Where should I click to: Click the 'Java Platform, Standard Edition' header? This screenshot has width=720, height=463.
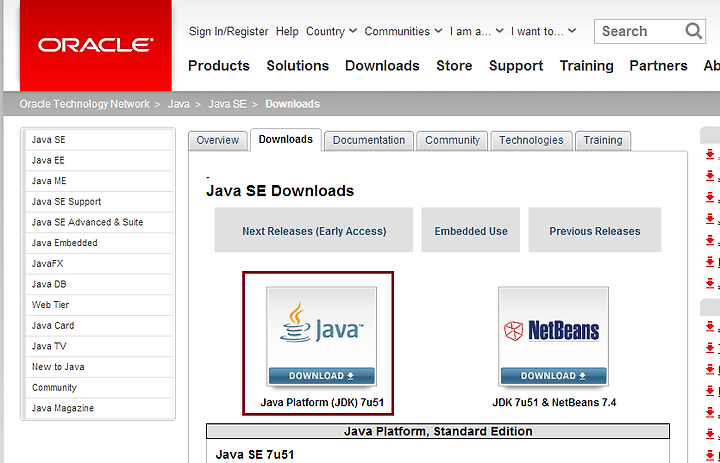[438, 431]
